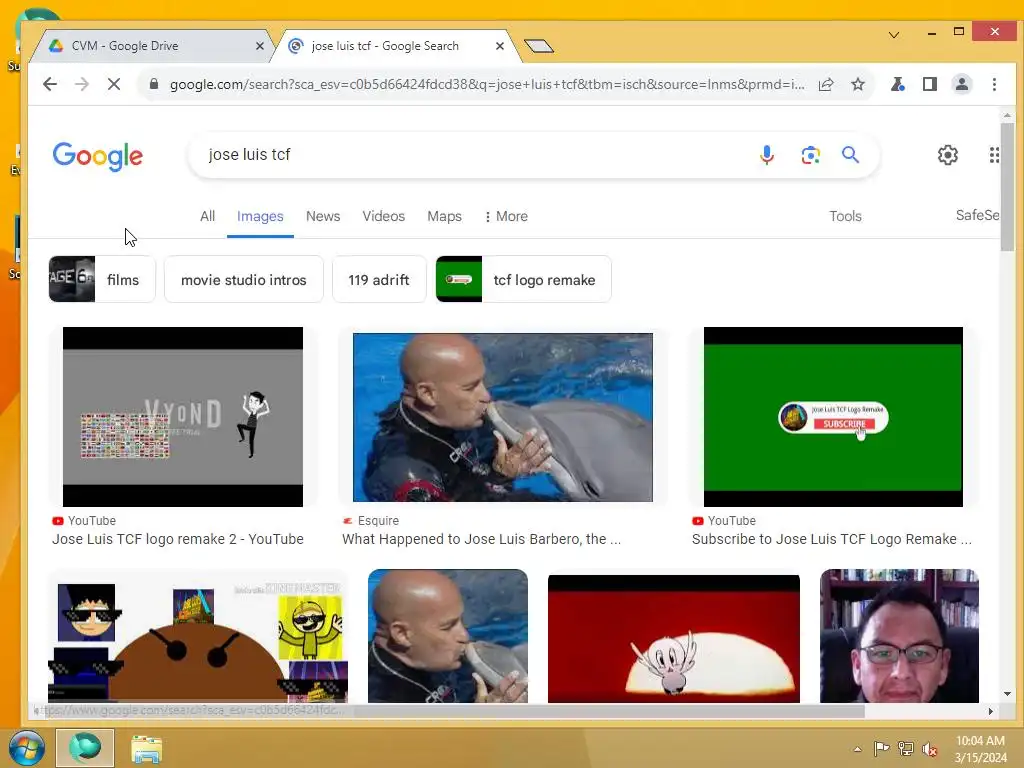Open Videos results
Screen dimensions: 1024x768
click(383, 216)
